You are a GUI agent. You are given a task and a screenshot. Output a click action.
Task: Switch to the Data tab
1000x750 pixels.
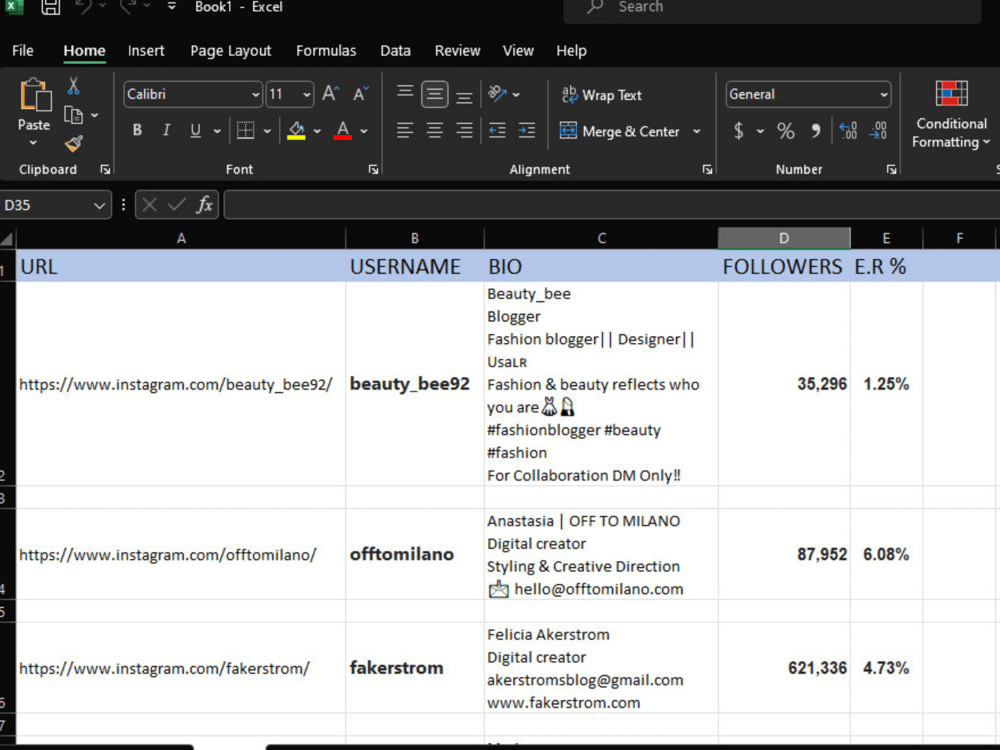pos(395,51)
